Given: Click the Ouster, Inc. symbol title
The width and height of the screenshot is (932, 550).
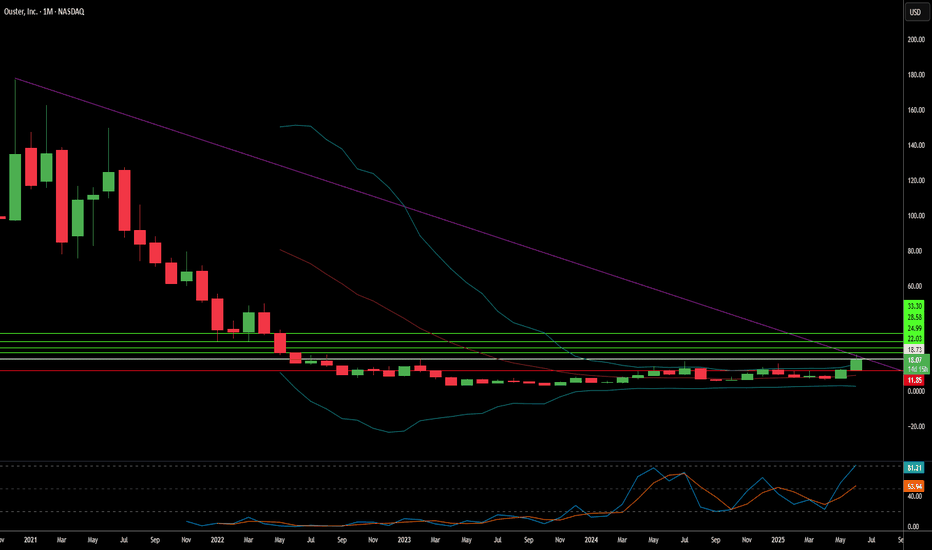Looking at the screenshot, I should click(x=44, y=11).
